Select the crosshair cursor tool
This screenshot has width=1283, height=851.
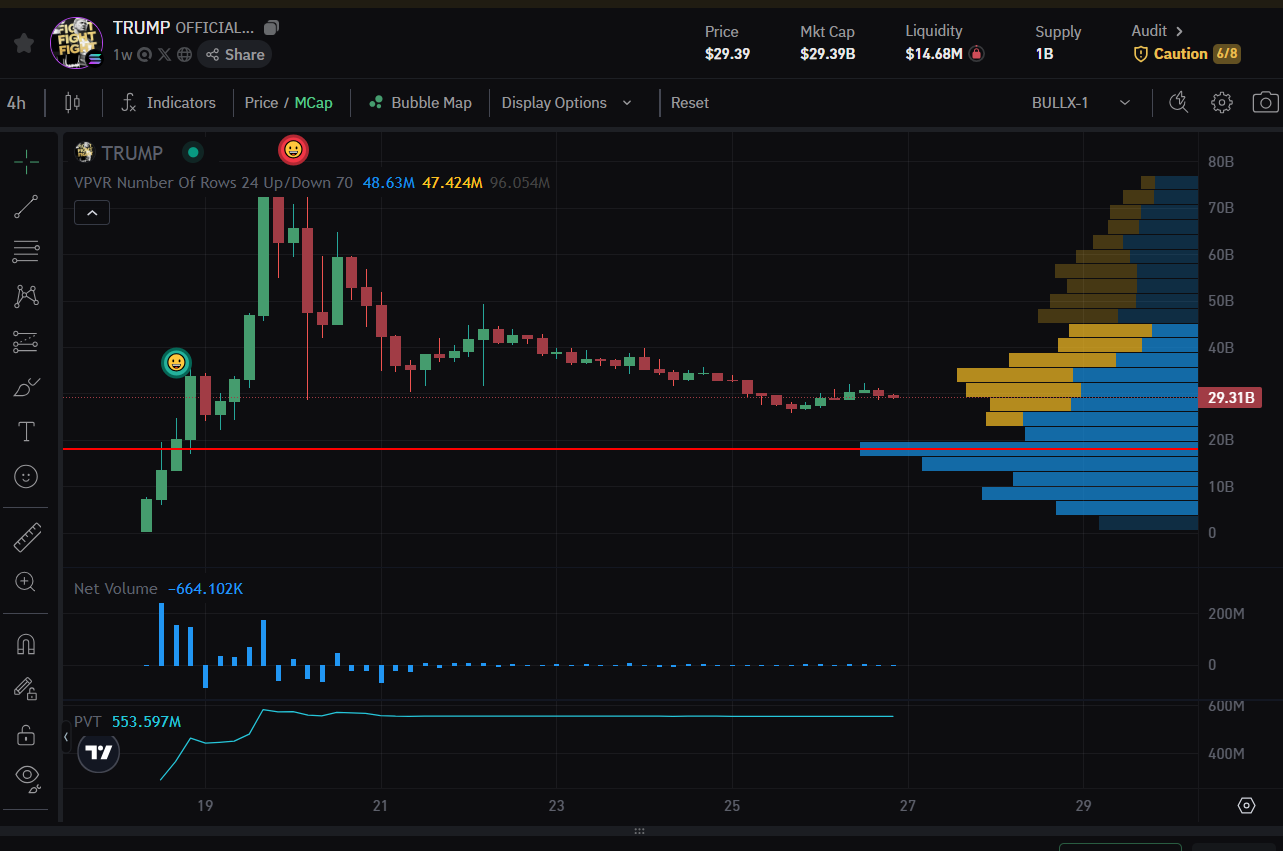(26, 160)
